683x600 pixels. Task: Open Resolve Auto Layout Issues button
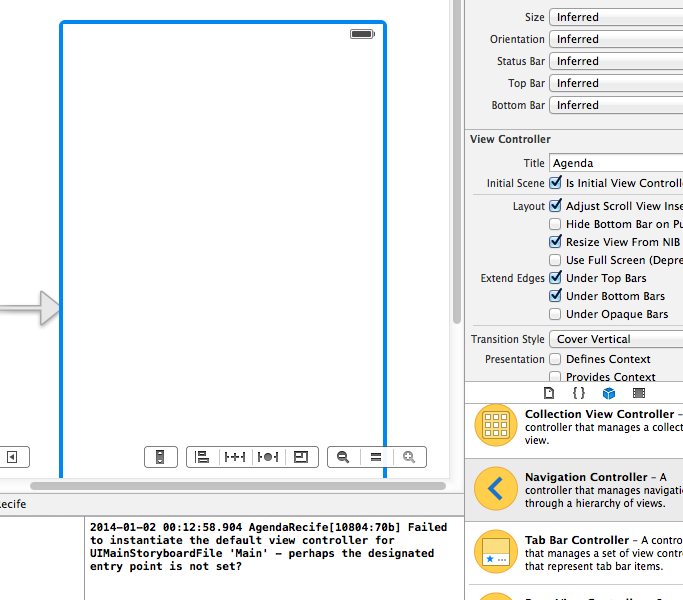pos(268,457)
